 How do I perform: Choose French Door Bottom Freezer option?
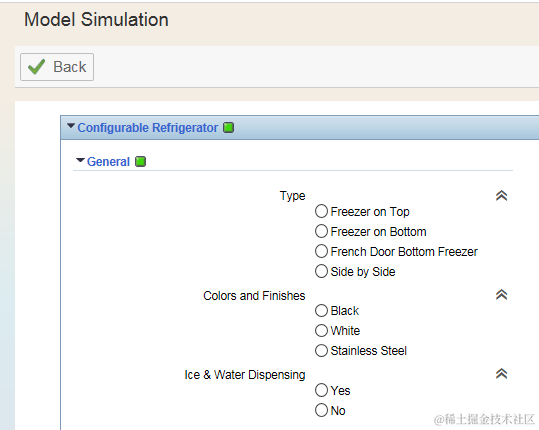point(321,251)
